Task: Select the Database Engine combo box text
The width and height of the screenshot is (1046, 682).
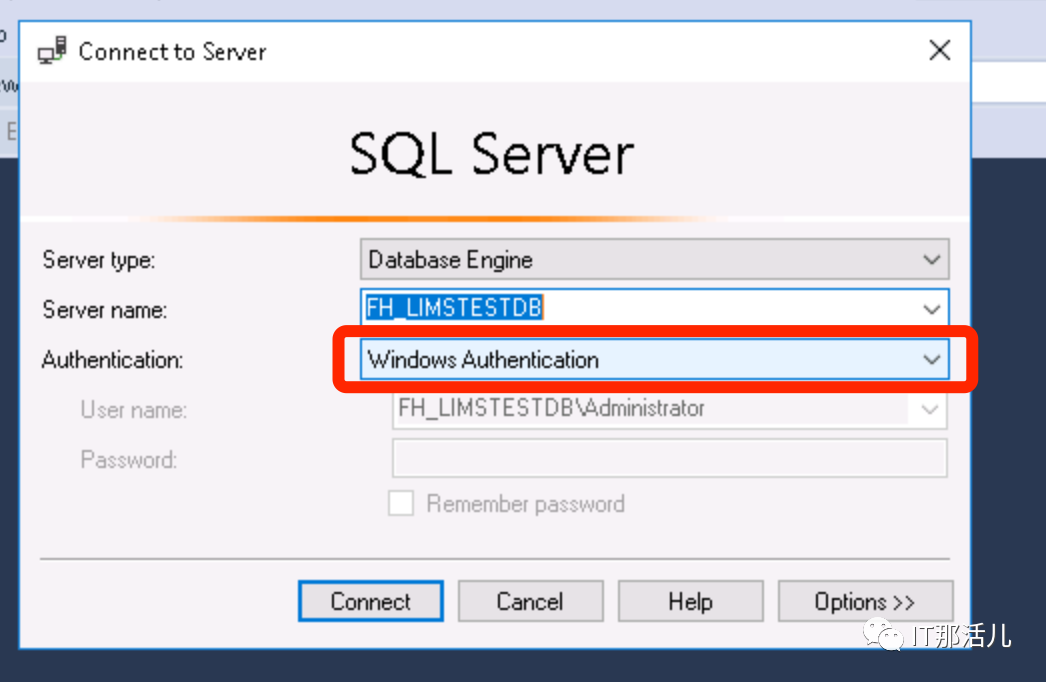Action: coord(450,260)
